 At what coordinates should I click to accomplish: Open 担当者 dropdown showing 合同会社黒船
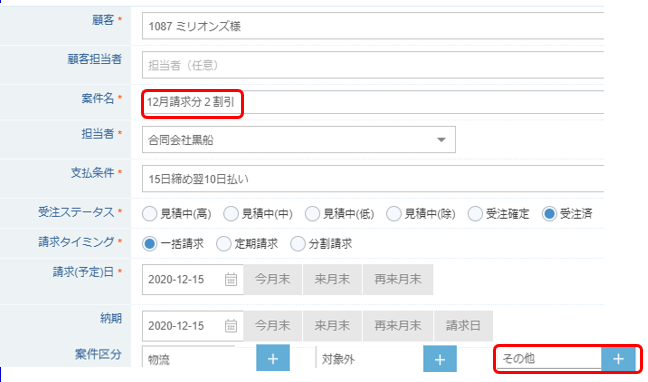298,140
